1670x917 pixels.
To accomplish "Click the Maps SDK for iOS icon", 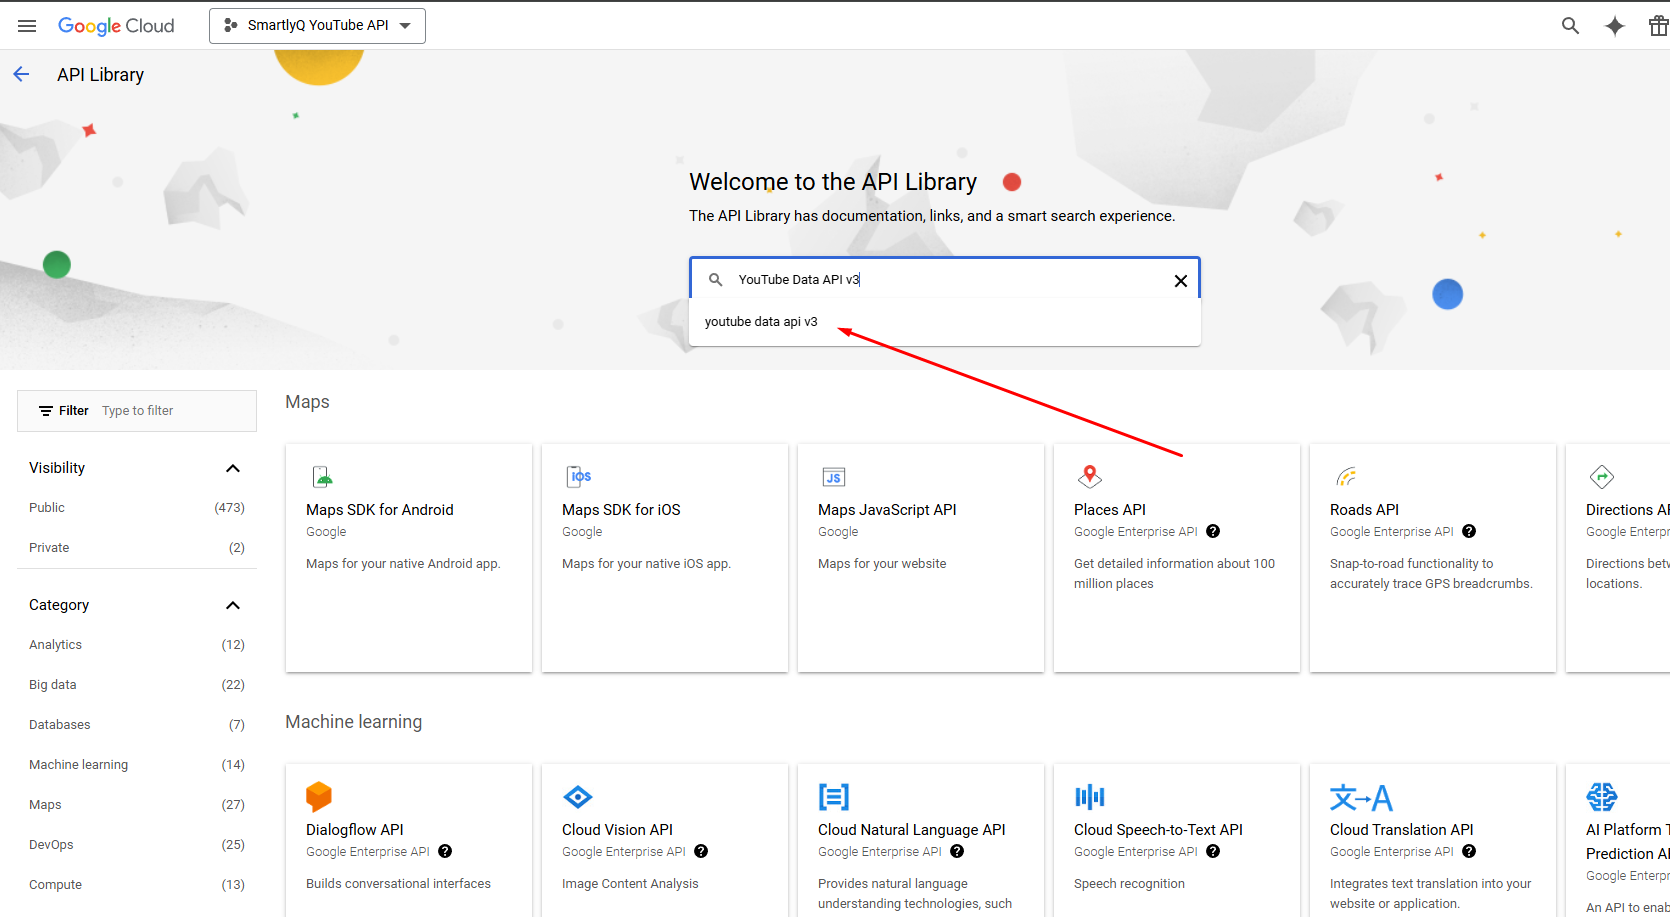I will (578, 476).
